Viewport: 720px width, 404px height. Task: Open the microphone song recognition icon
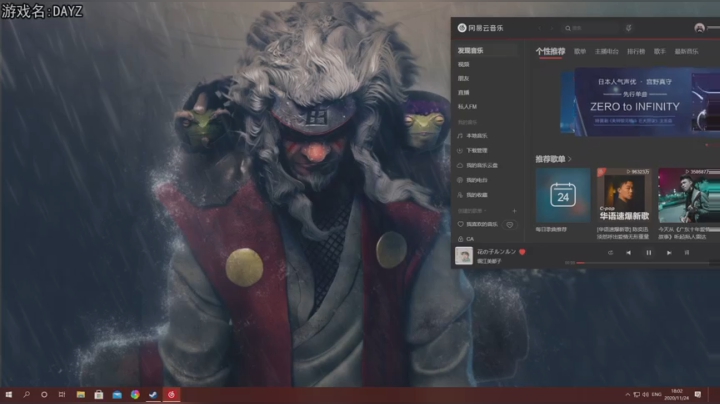[x=629, y=28]
